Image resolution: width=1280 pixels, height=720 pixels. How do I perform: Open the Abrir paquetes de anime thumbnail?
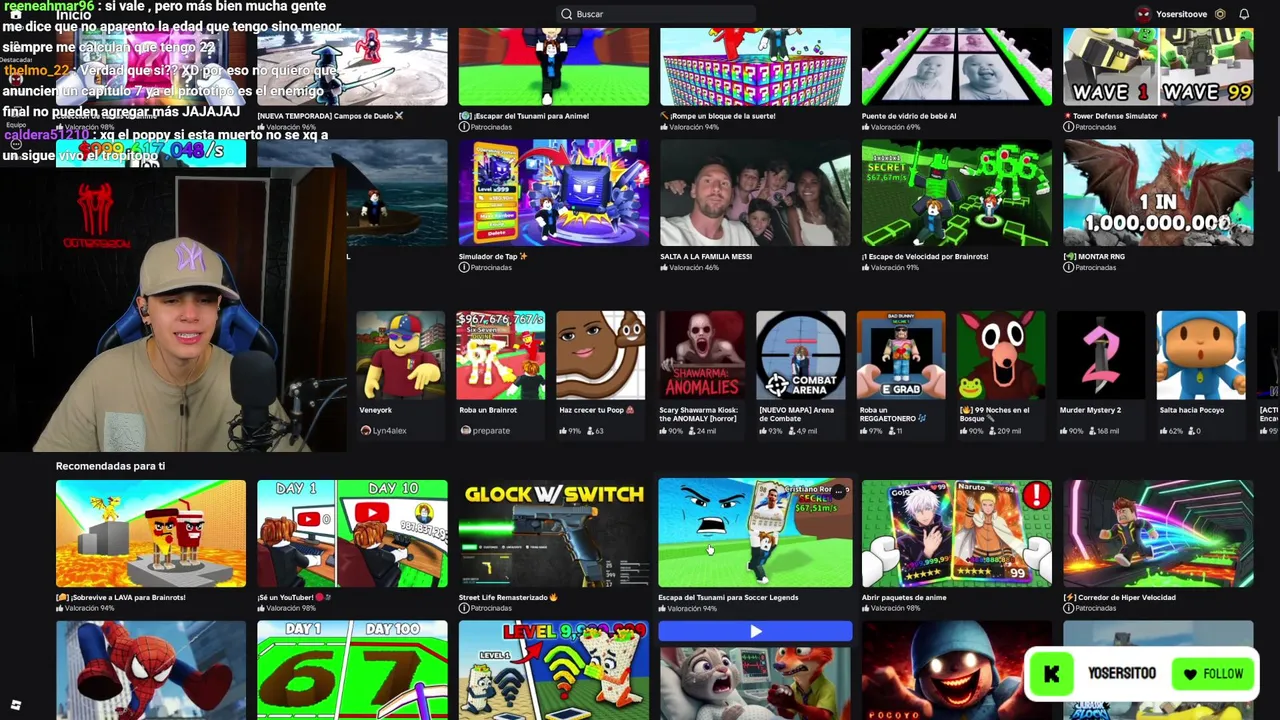[956, 533]
